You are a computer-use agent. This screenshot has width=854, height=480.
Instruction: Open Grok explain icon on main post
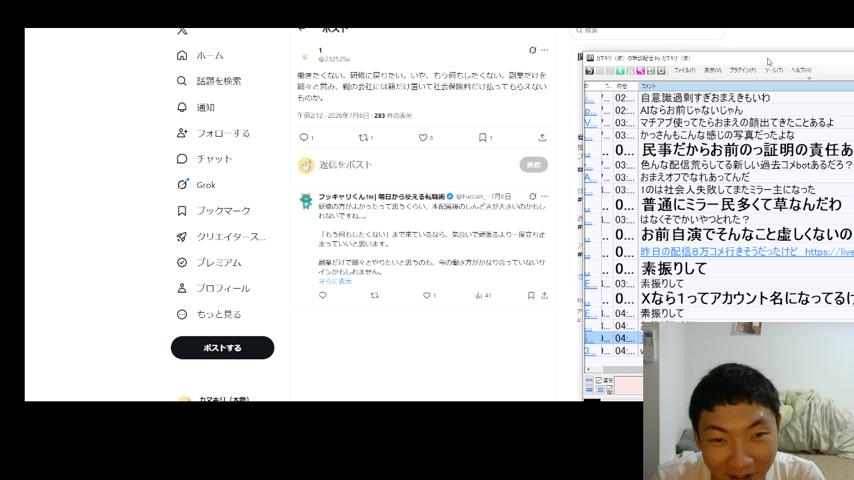click(533, 50)
